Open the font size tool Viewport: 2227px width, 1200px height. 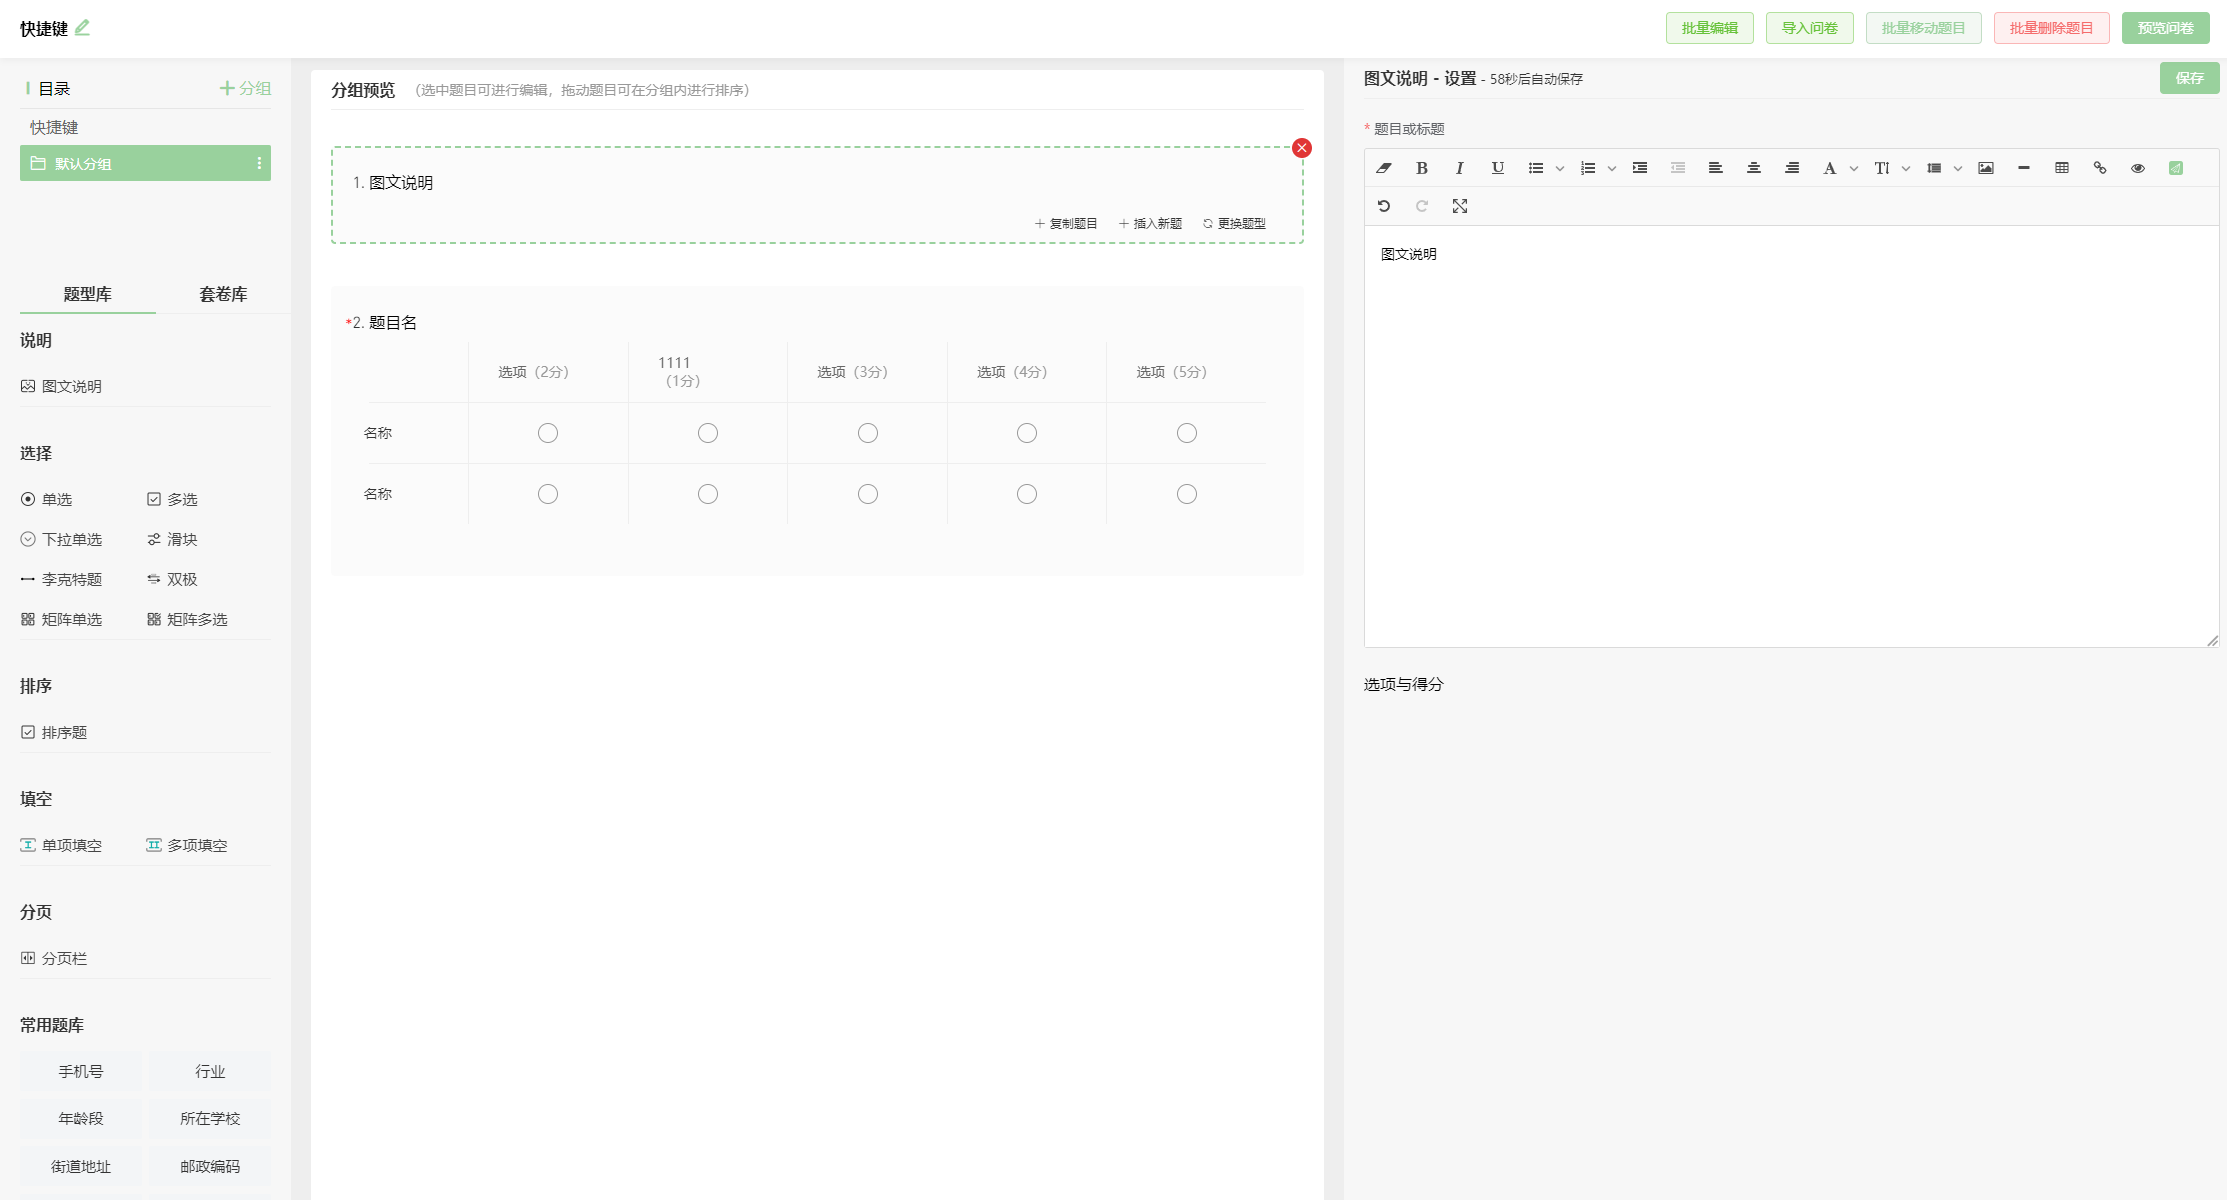(x=1882, y=168)
